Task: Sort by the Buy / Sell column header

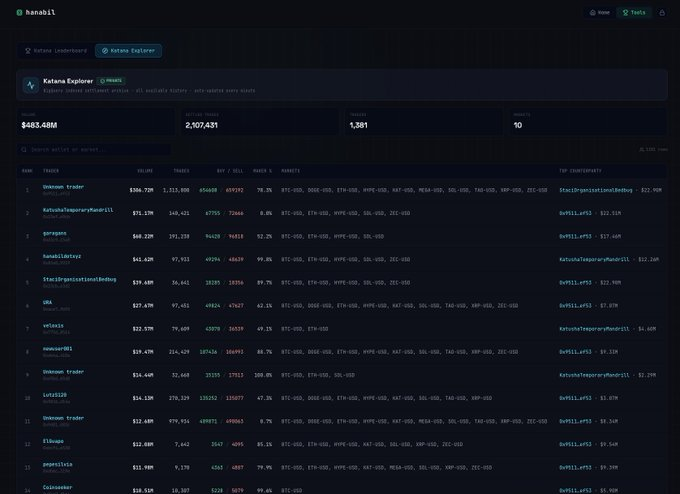Action: (x=230, y=171)
